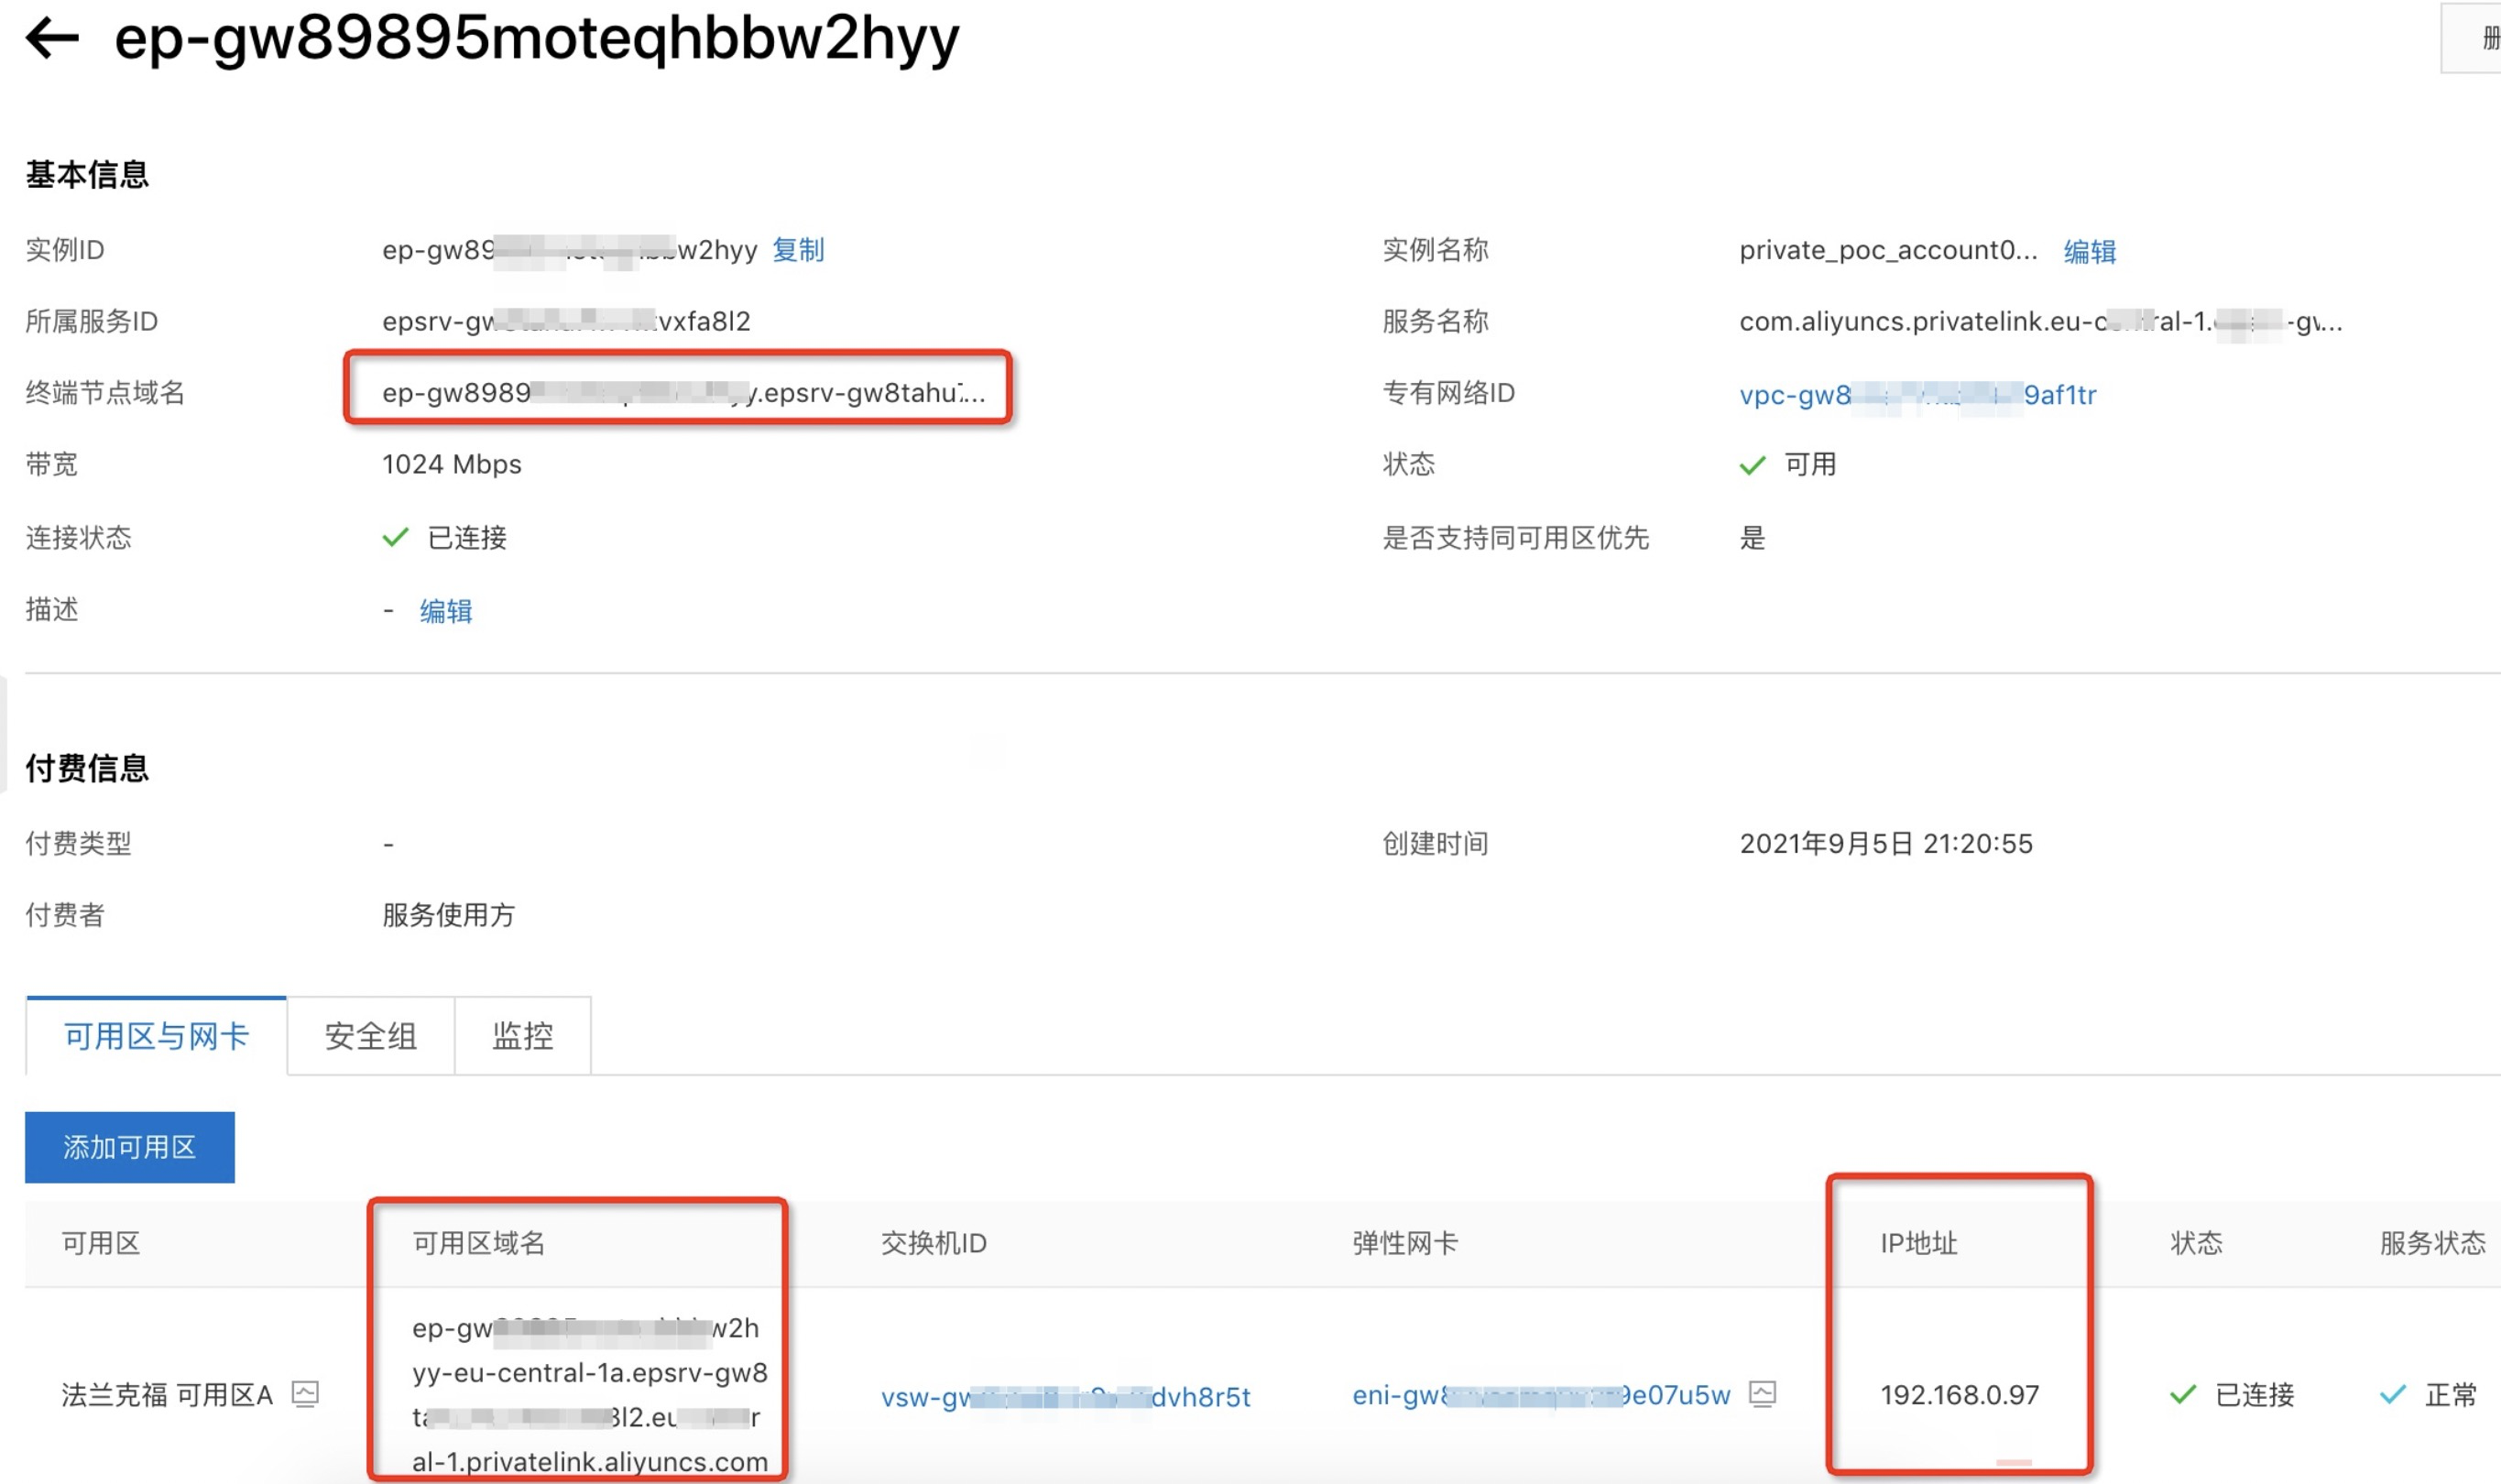Click the 添加可用区 button
The width and height of the screenshot is (2501, 1484).
tap(130, 1147)
